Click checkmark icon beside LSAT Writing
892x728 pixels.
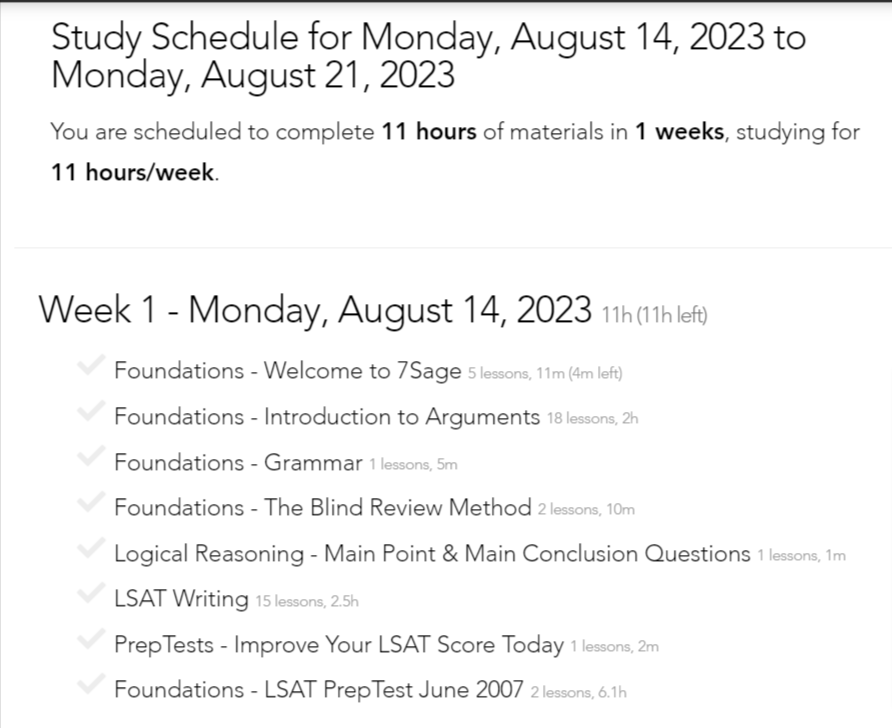coord(91,596)
